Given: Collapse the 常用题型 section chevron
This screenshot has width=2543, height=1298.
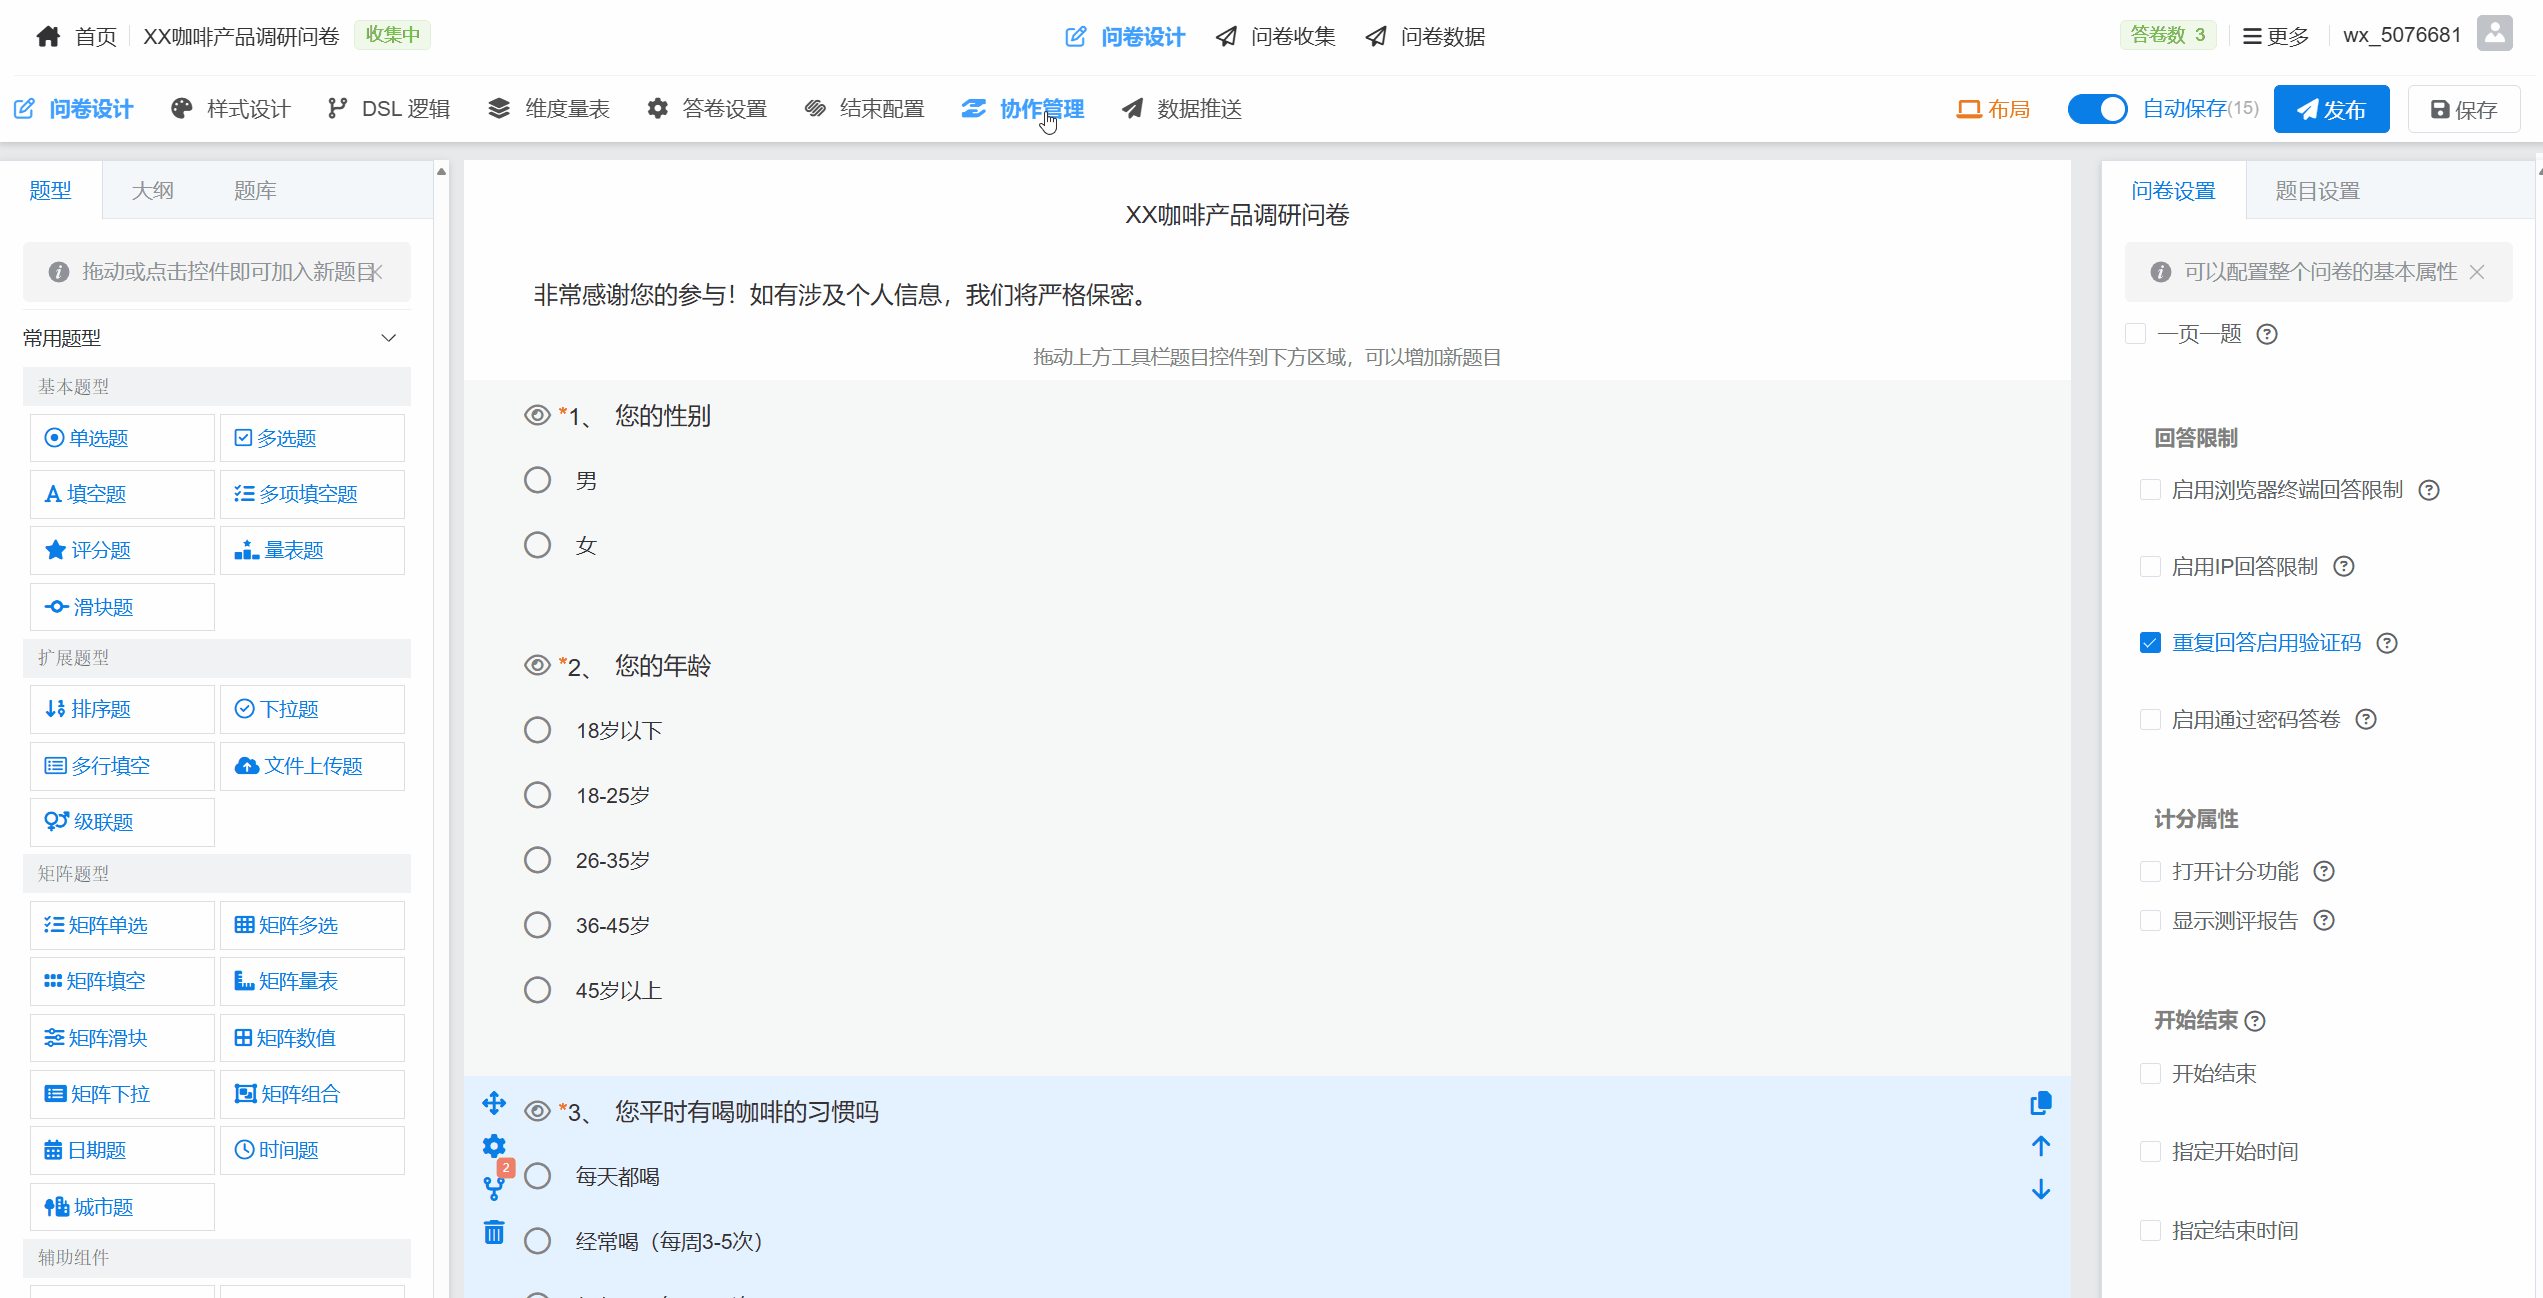Looking at the screenshot, I should pos(389,338).
